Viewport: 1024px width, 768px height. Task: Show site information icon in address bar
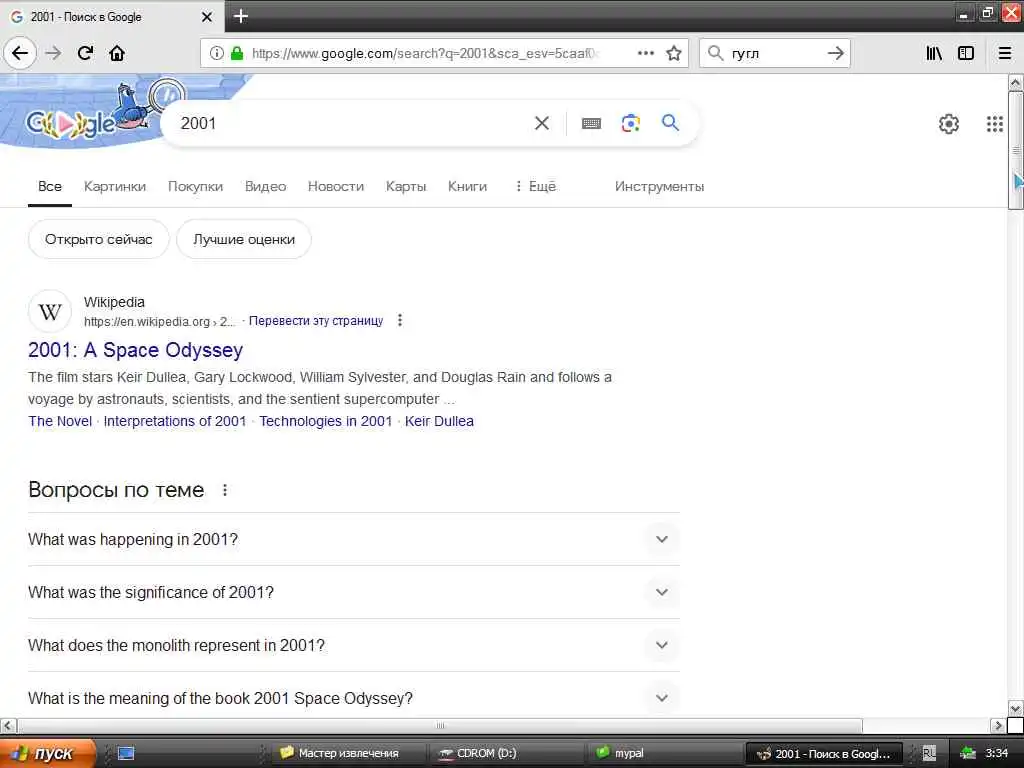coord(216,53)
